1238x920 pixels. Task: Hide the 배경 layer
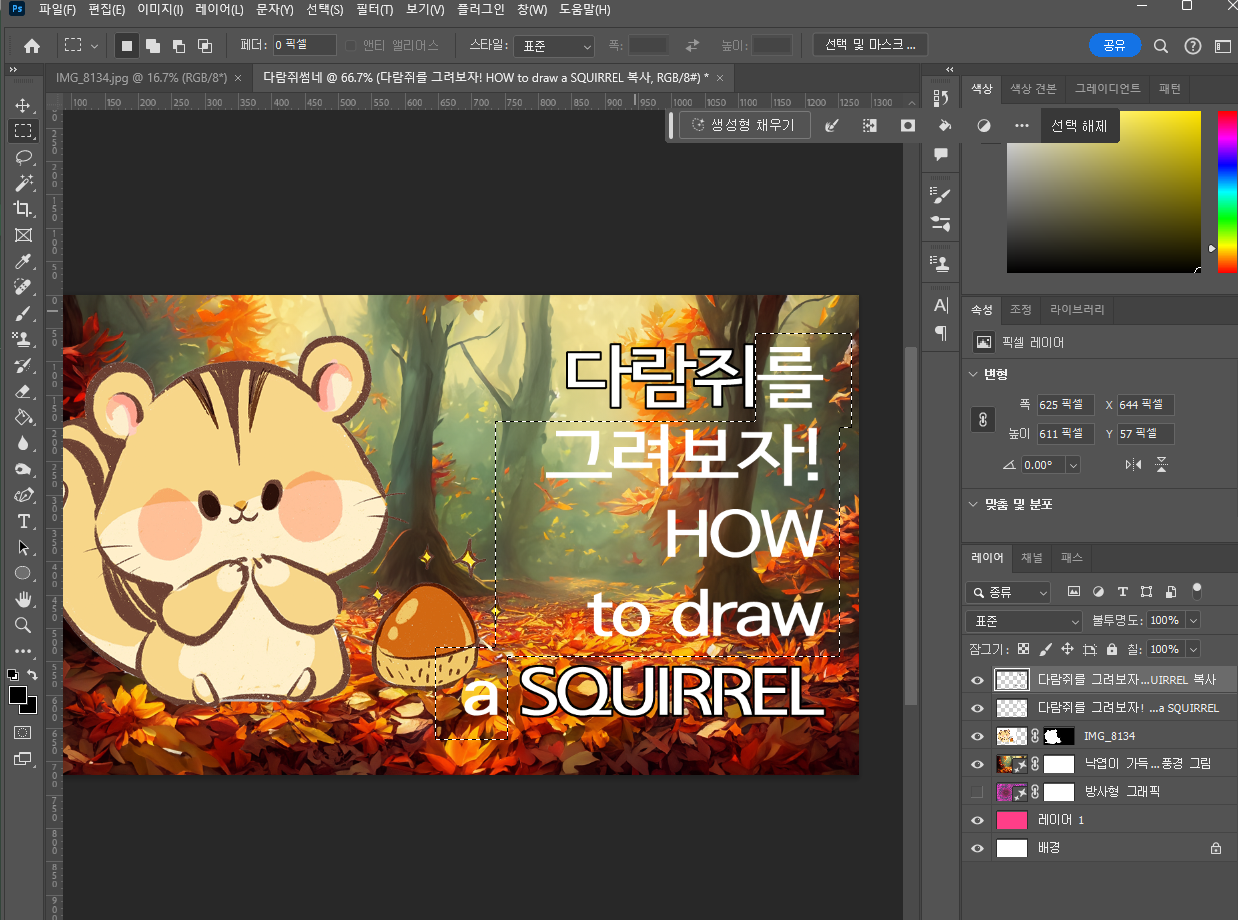click(978, 848)
